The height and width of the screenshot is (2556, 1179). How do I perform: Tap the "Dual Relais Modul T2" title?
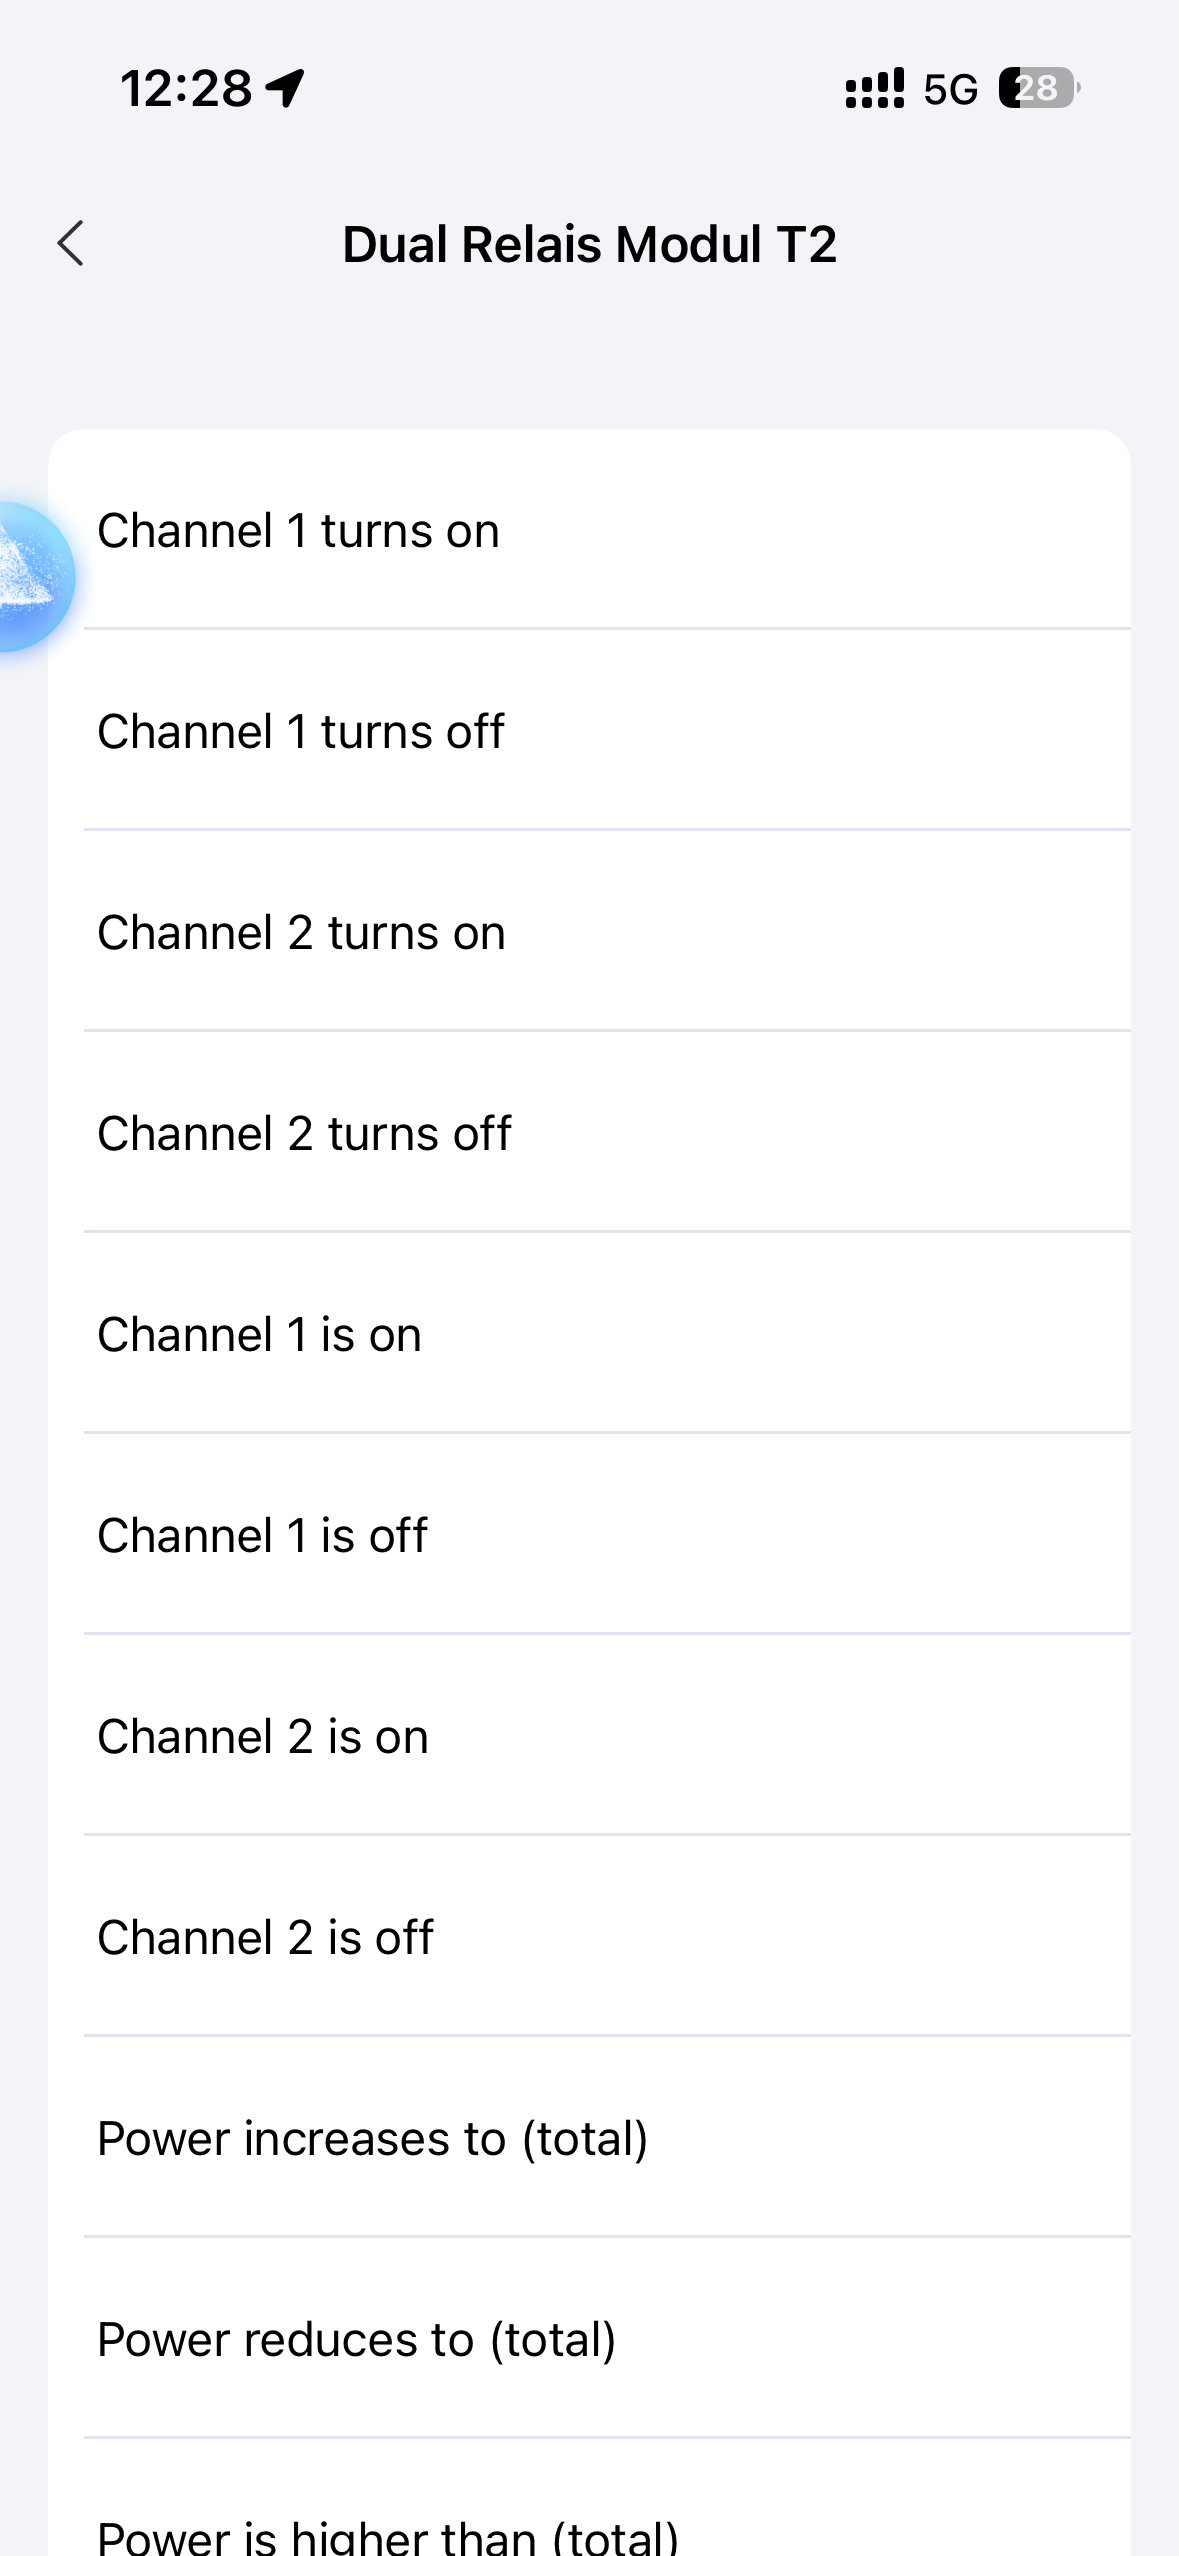click(589, 244)
